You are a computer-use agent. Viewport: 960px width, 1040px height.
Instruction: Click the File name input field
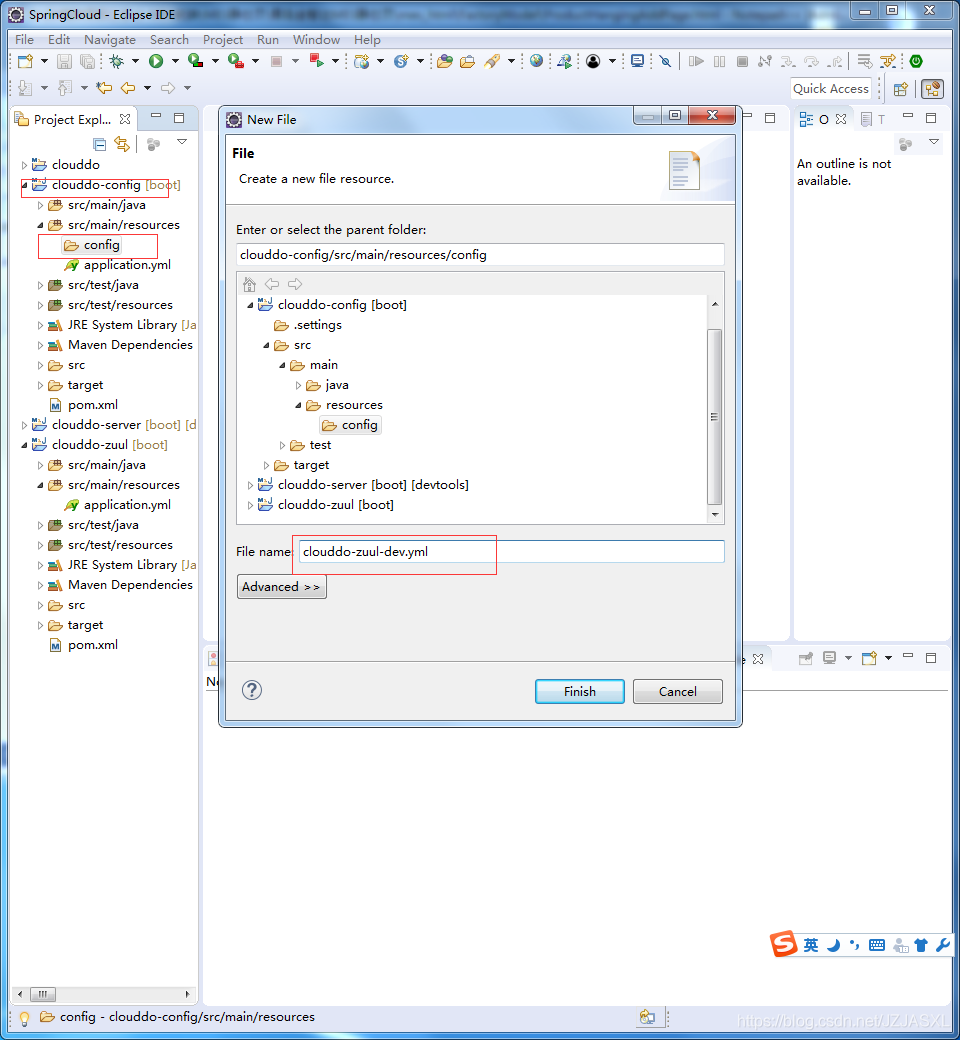point(511,552)
